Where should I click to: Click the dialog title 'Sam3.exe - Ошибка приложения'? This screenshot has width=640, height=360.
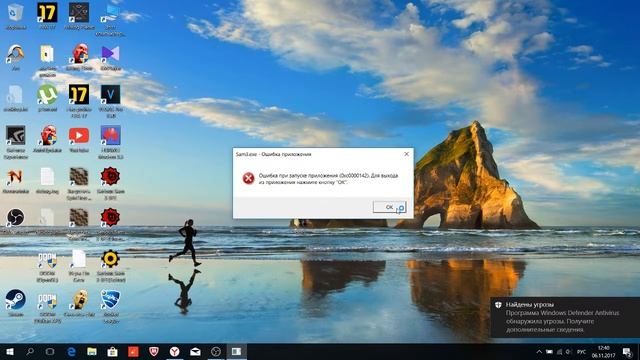point(273,154)
